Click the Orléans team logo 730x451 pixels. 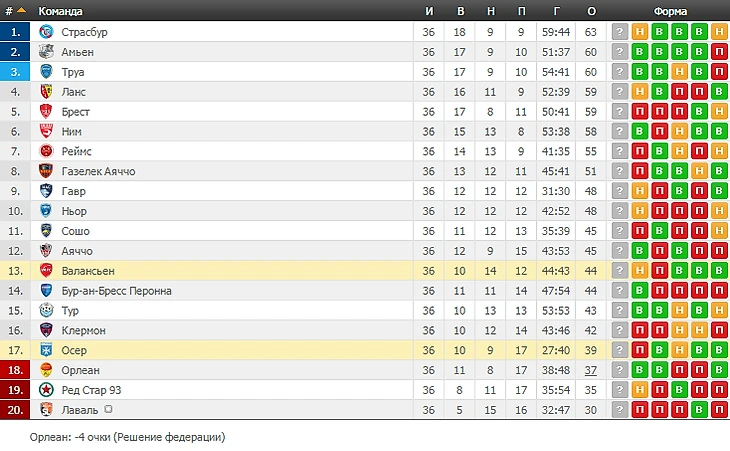click(x=46, y=370)
